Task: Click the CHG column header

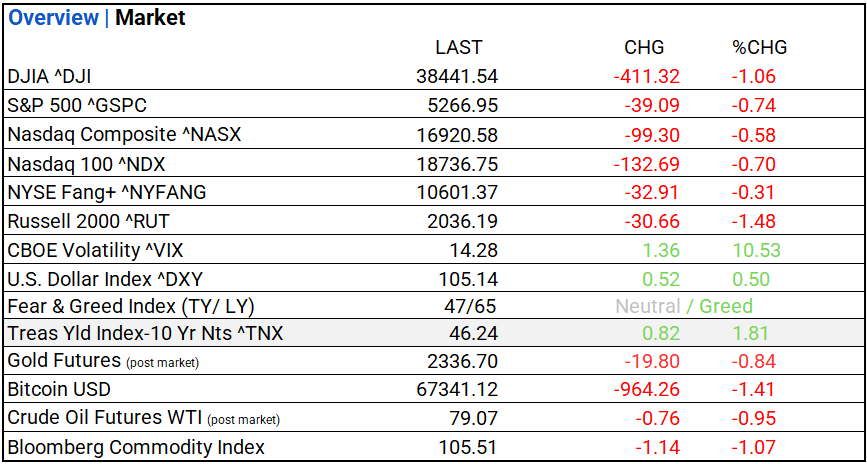Action: tap(644, 47)
